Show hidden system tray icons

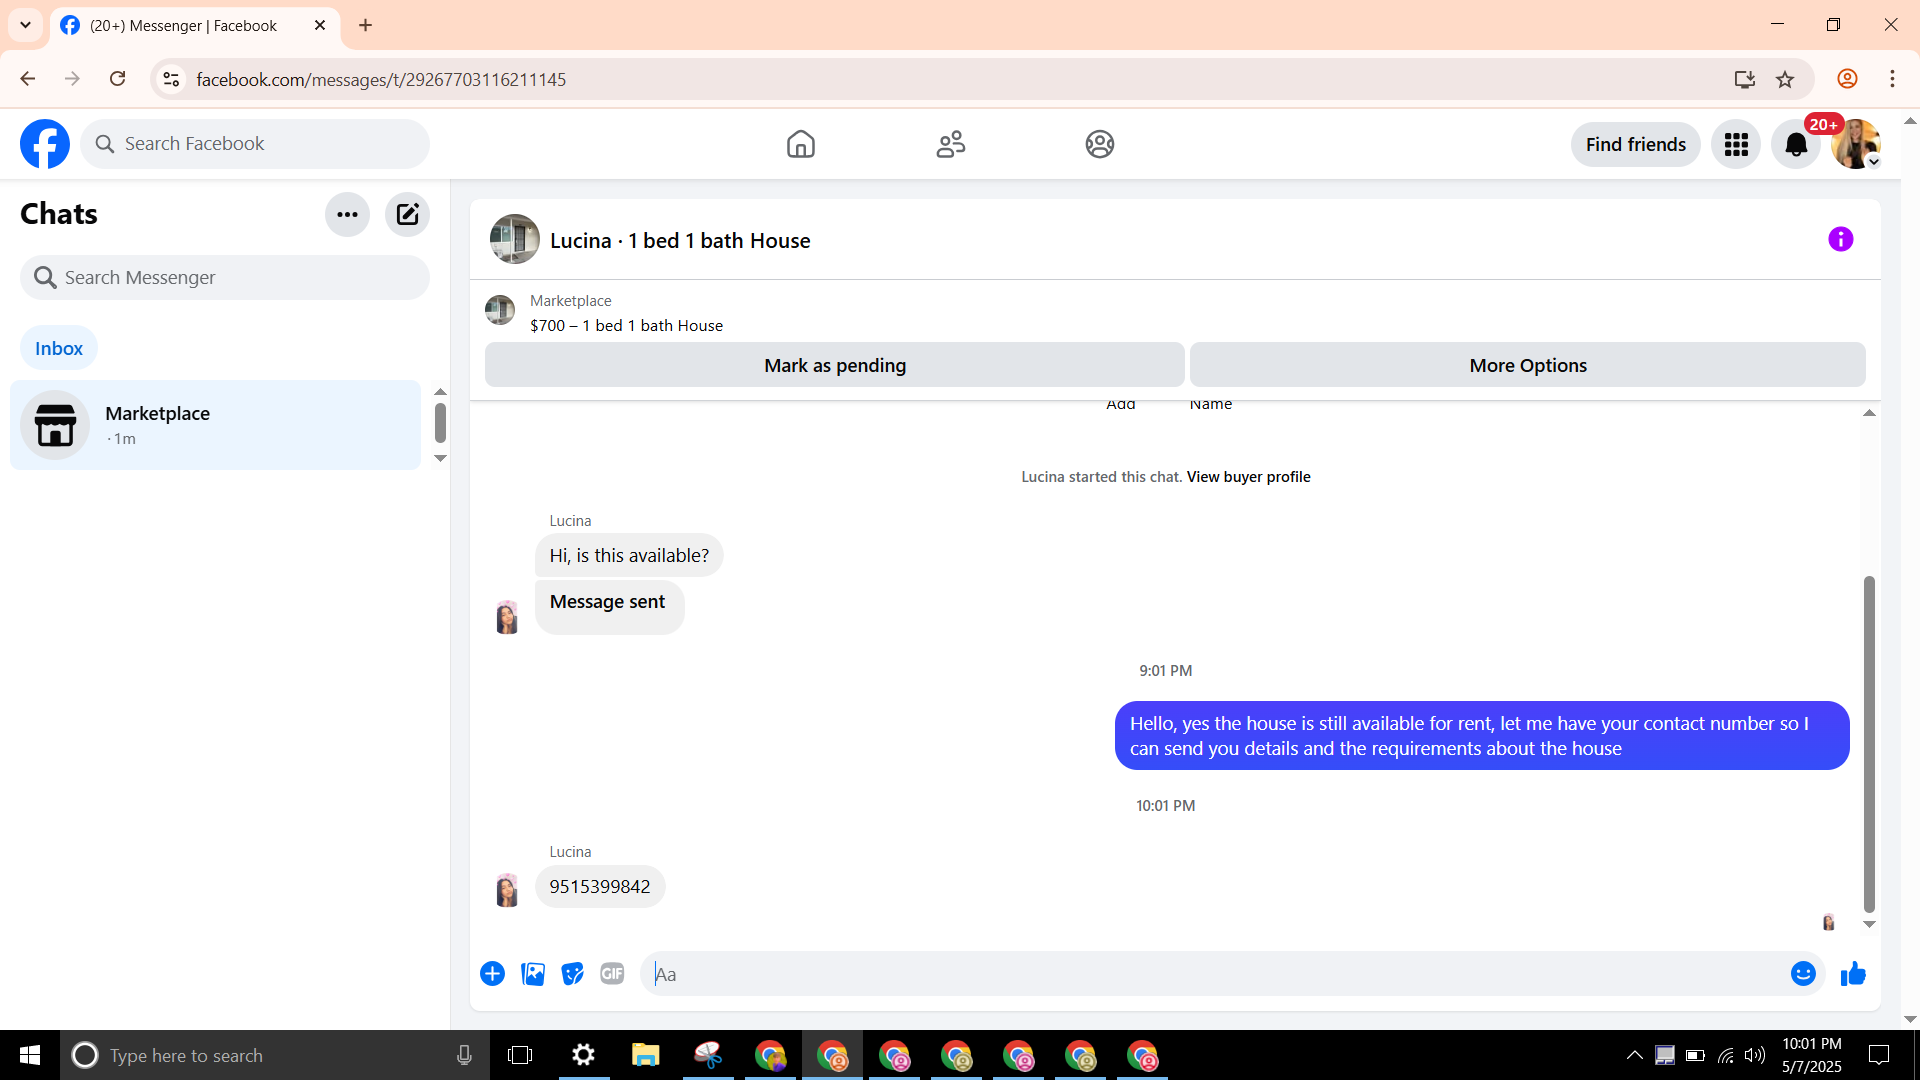[1634, 1055]
